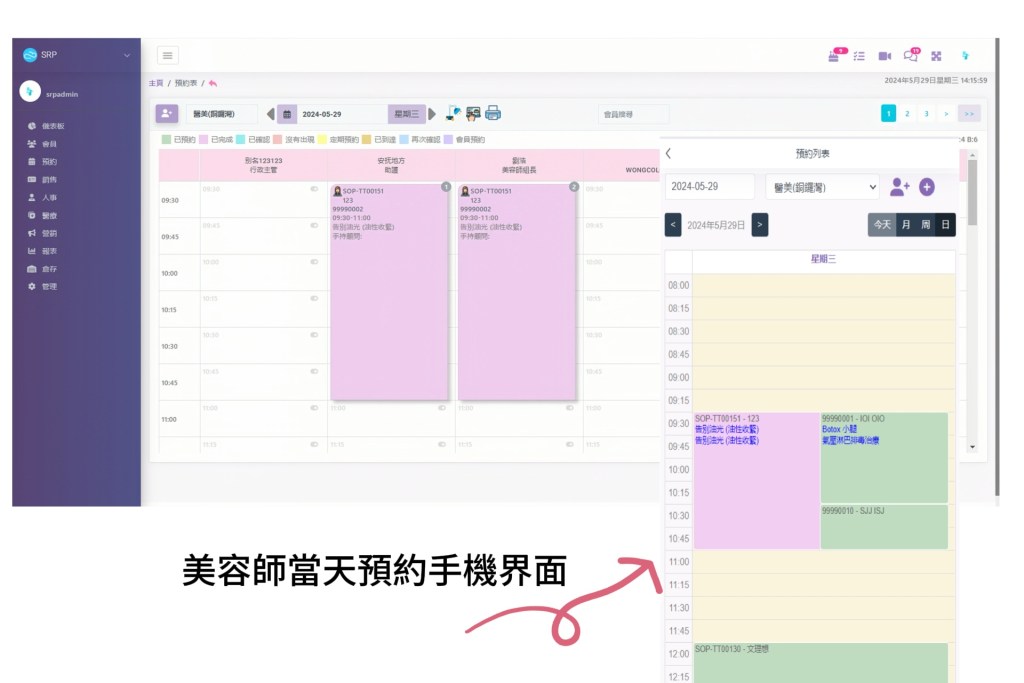
Task: Switch calendar to 月 view
Action: pyautogui.click(x=906, y=225)
